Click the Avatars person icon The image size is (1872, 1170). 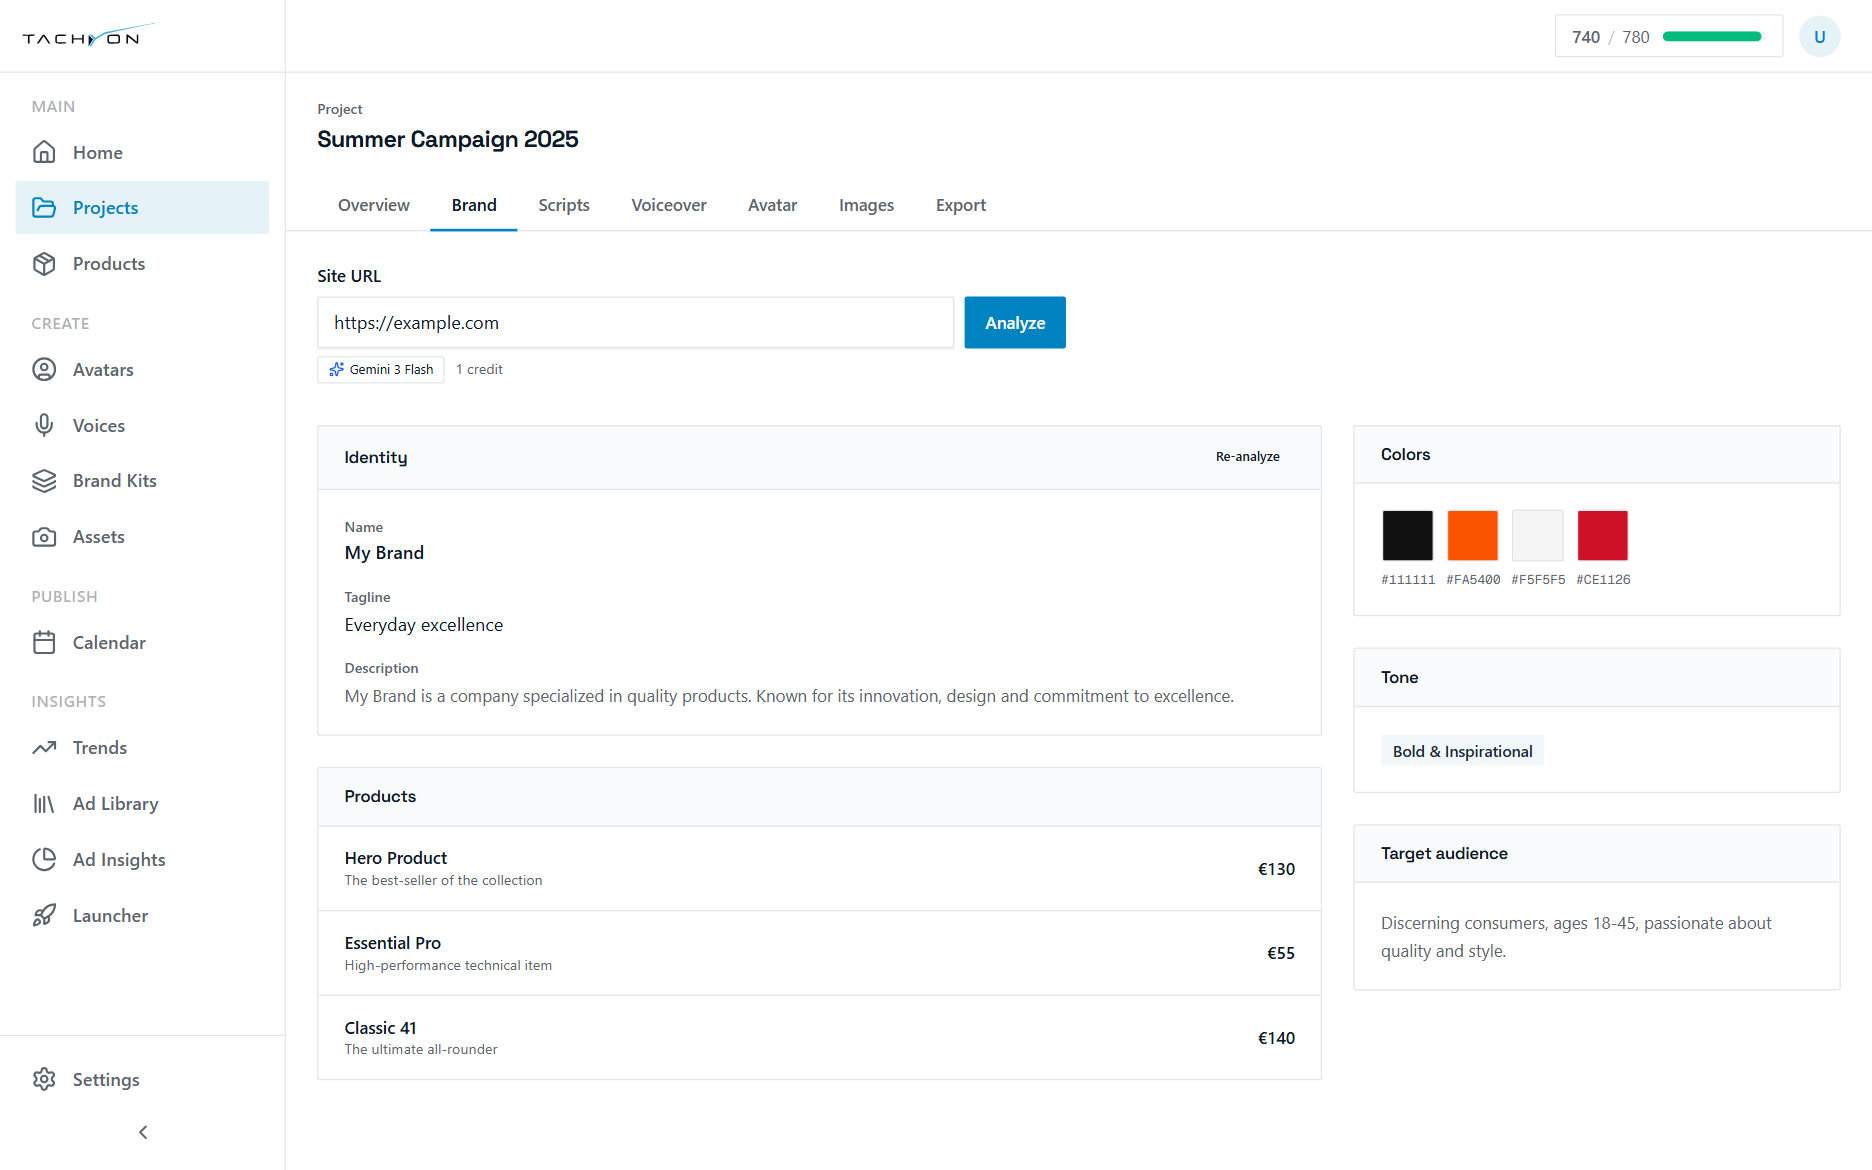click(x=44, y=369)
